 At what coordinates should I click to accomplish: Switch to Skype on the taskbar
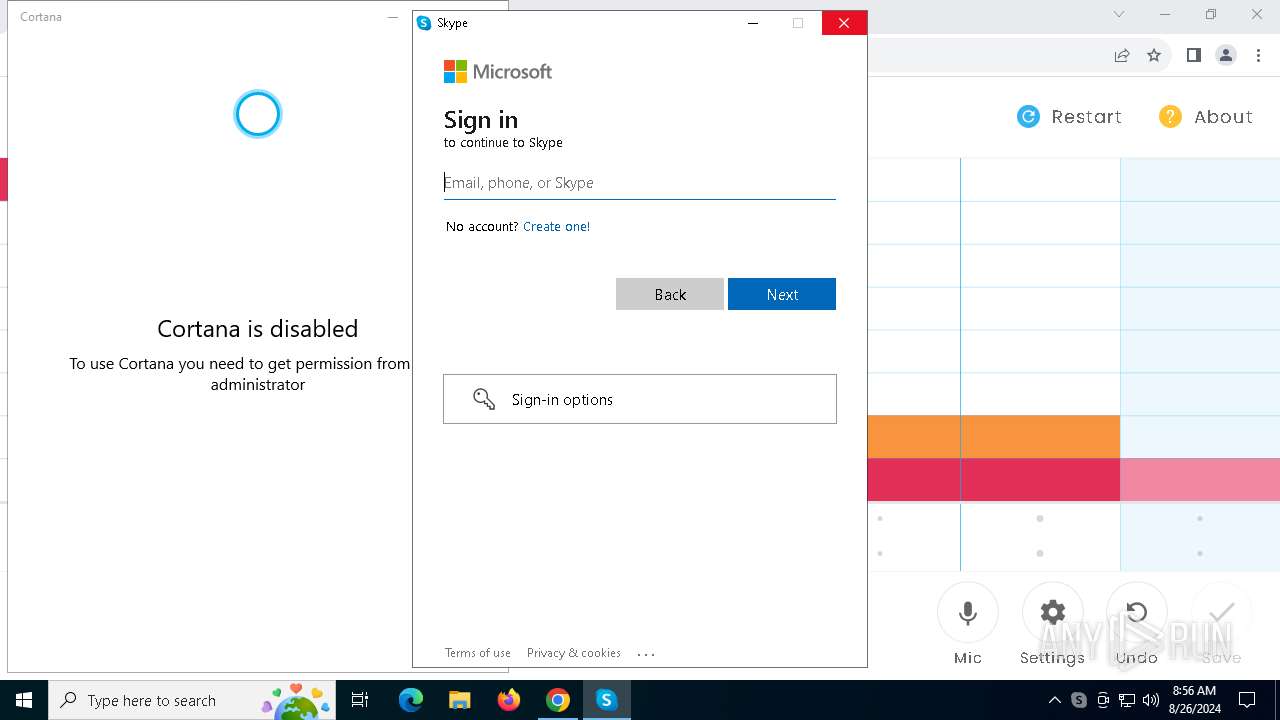(606, 700)
